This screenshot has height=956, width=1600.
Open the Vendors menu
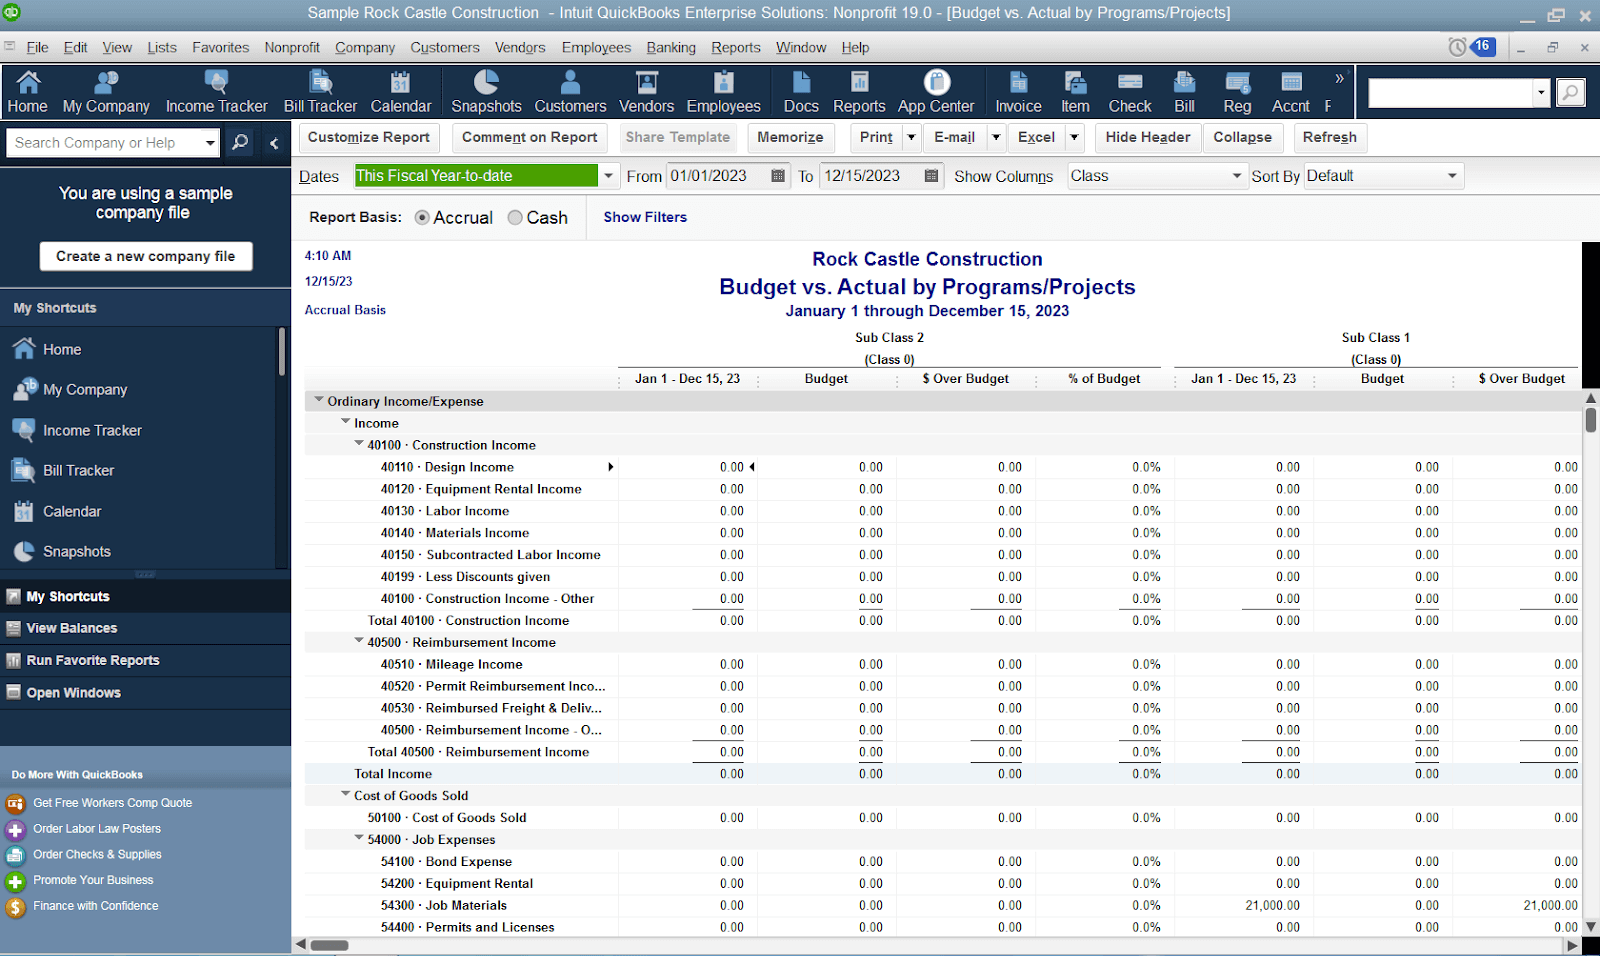520,47
